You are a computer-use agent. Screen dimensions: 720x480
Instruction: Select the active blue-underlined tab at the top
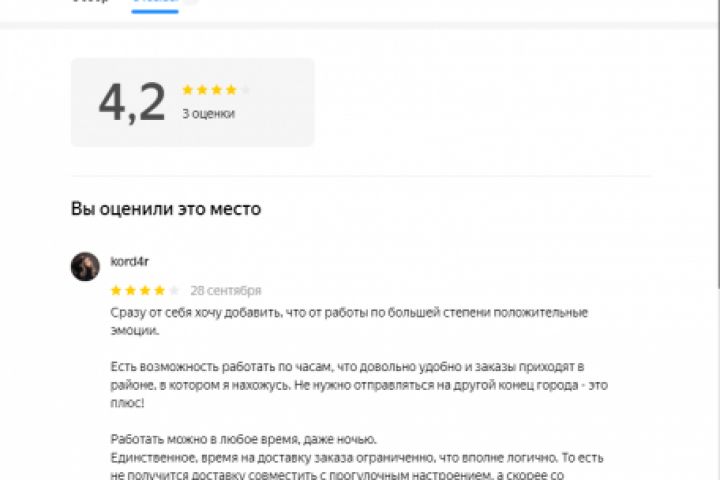(x=155, y=3)
